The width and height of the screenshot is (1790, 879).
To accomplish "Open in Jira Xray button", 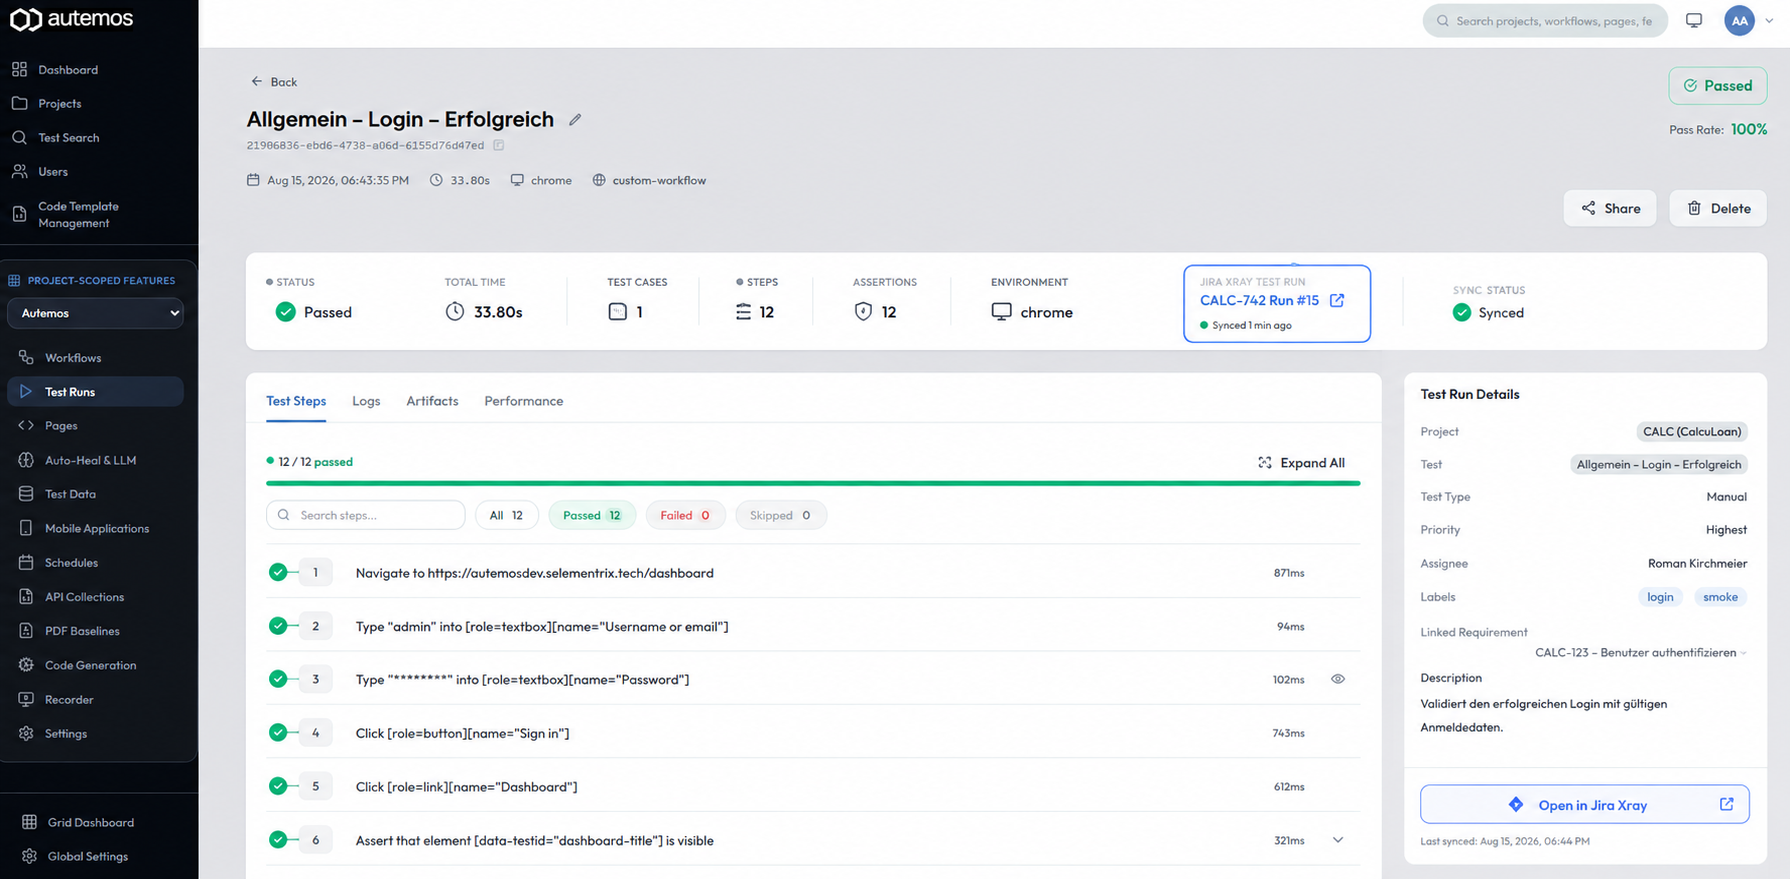I will coord(1585,805).
